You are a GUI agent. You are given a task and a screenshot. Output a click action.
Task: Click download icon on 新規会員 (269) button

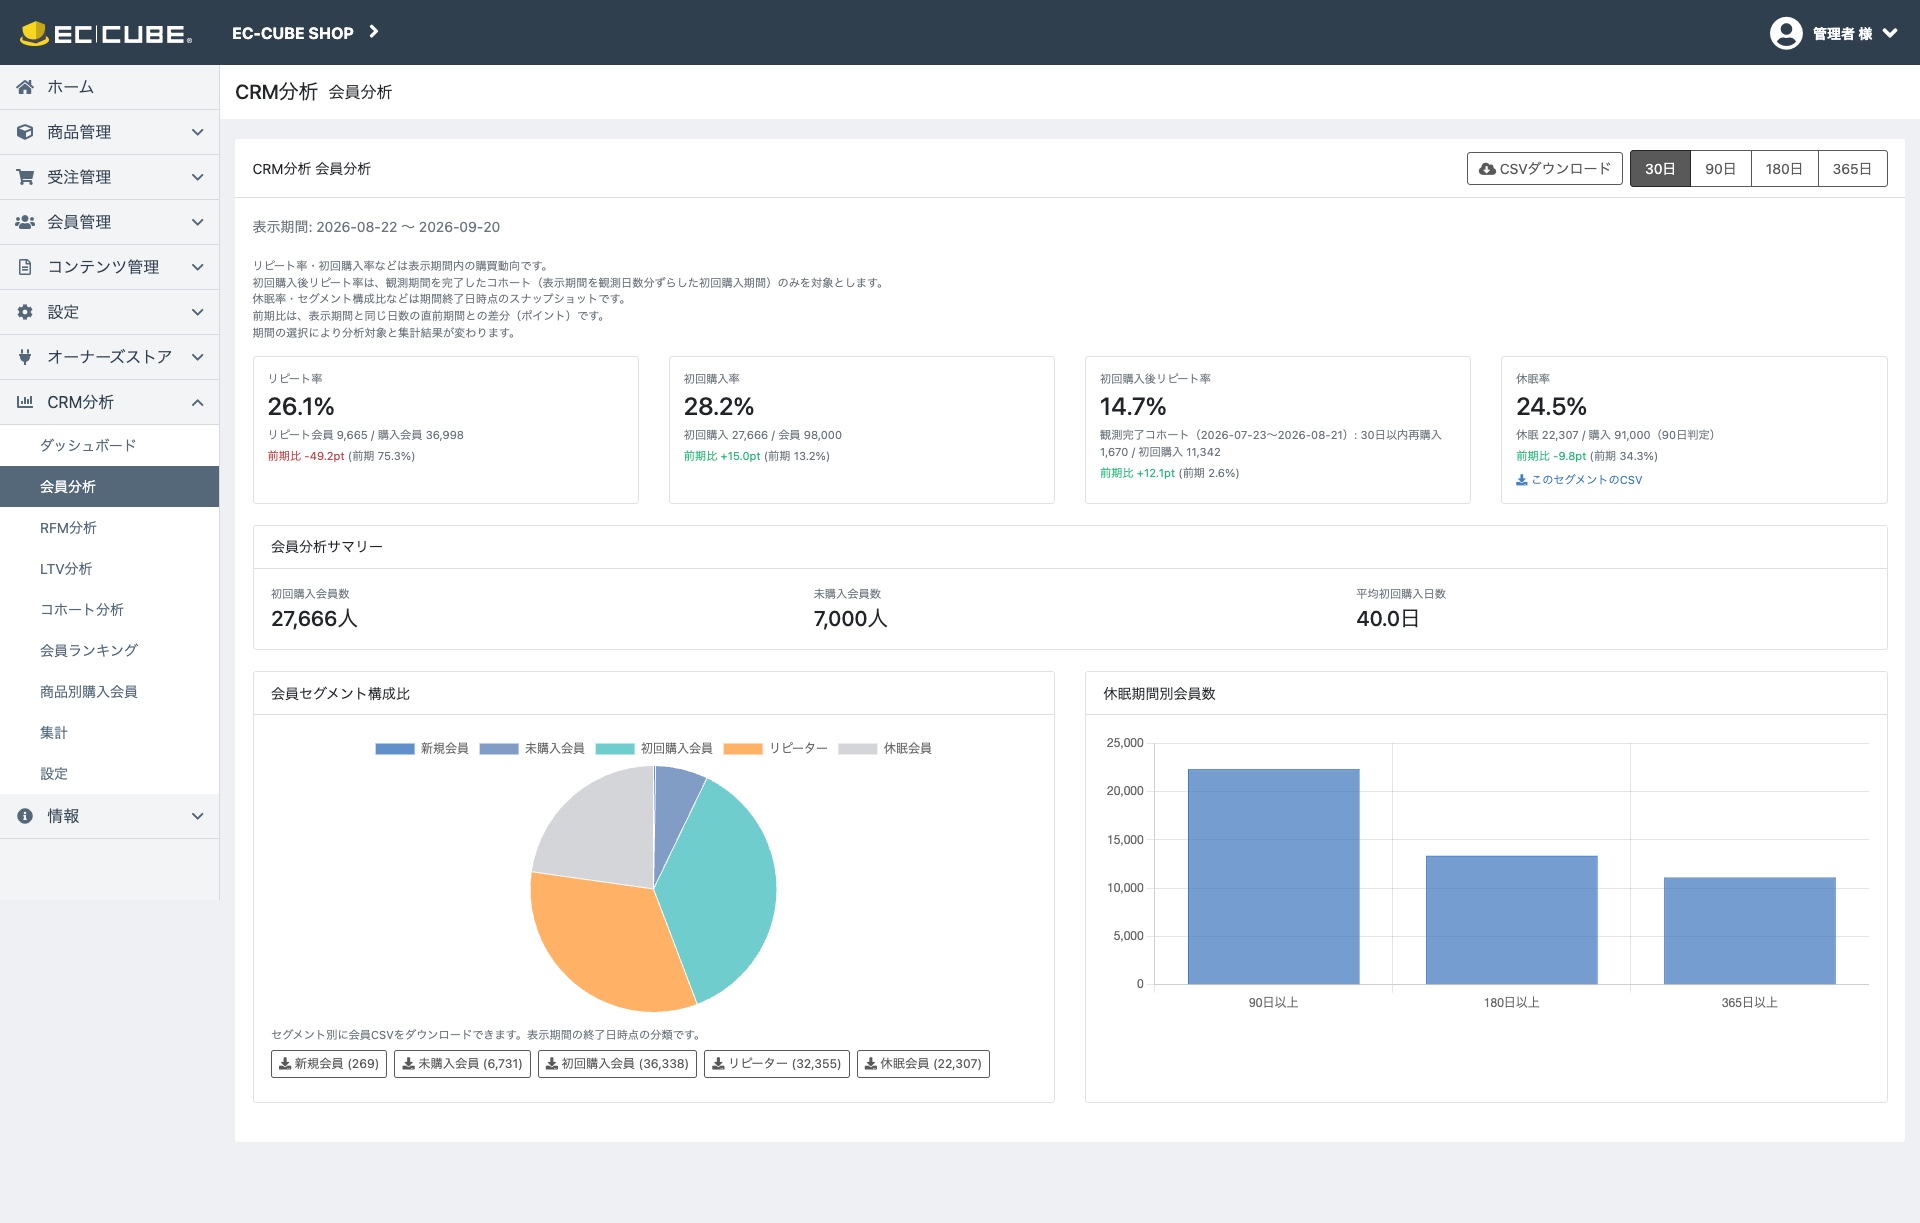coord(285,1064)
